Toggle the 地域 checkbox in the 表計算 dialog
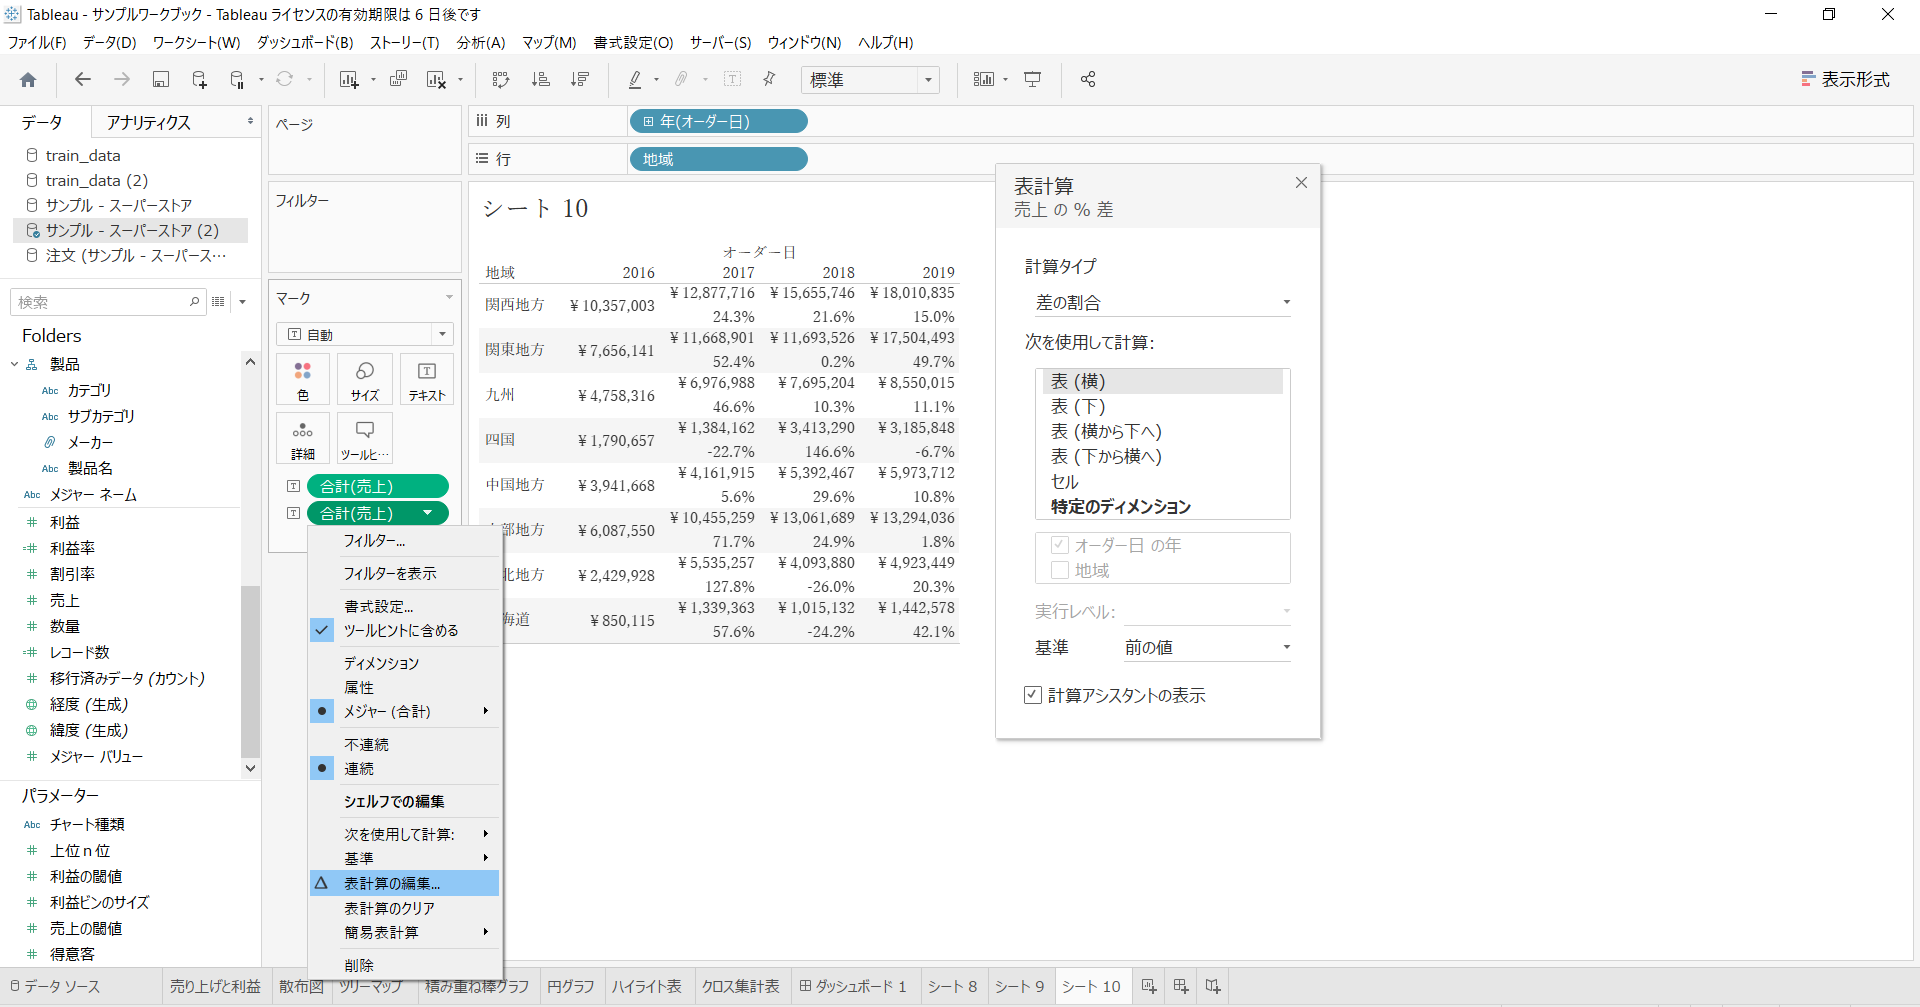Screen dimensions: 1920x1007 tap(1060, 571)
